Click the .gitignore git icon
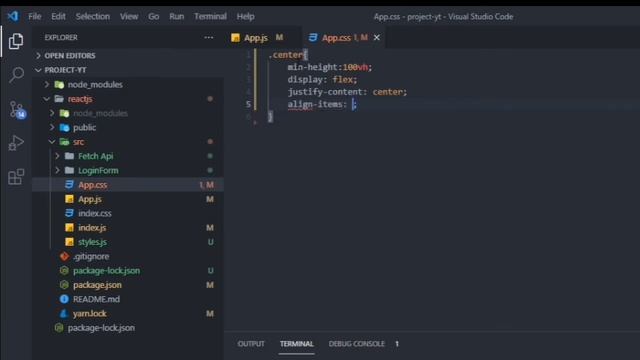 tap(64, 256)
